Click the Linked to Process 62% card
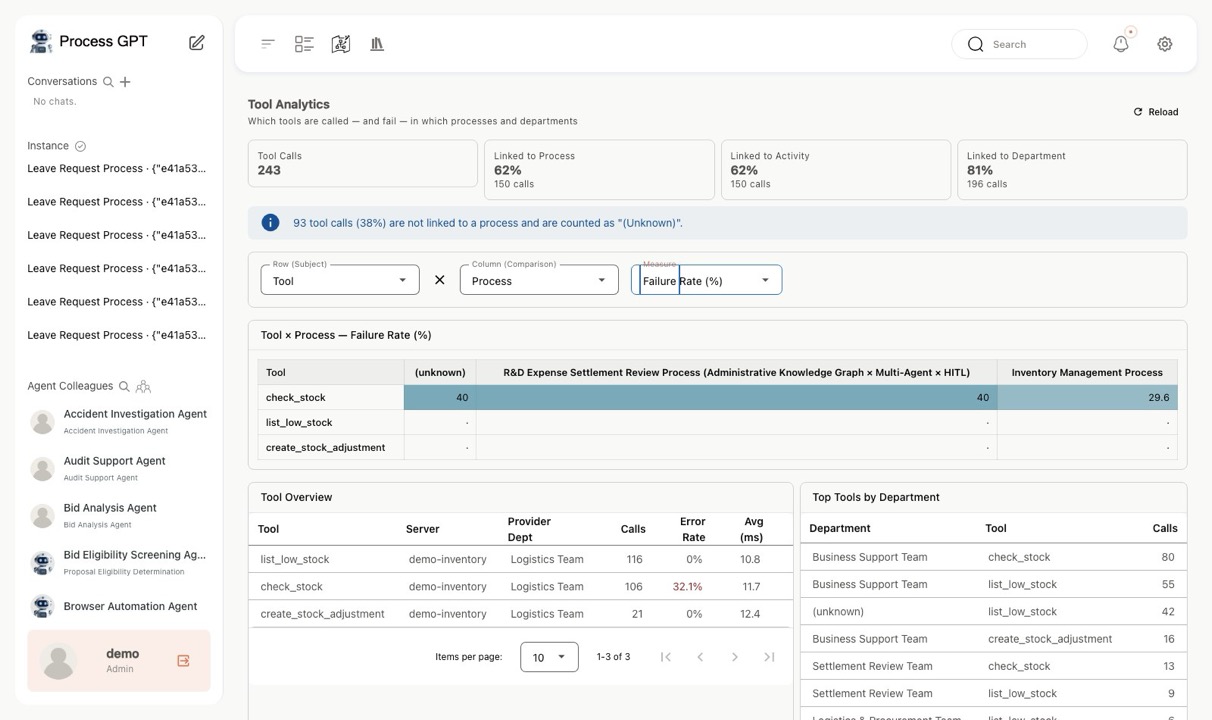The image size is (1212, 720). pyautogui.click(x=599, y=170)
